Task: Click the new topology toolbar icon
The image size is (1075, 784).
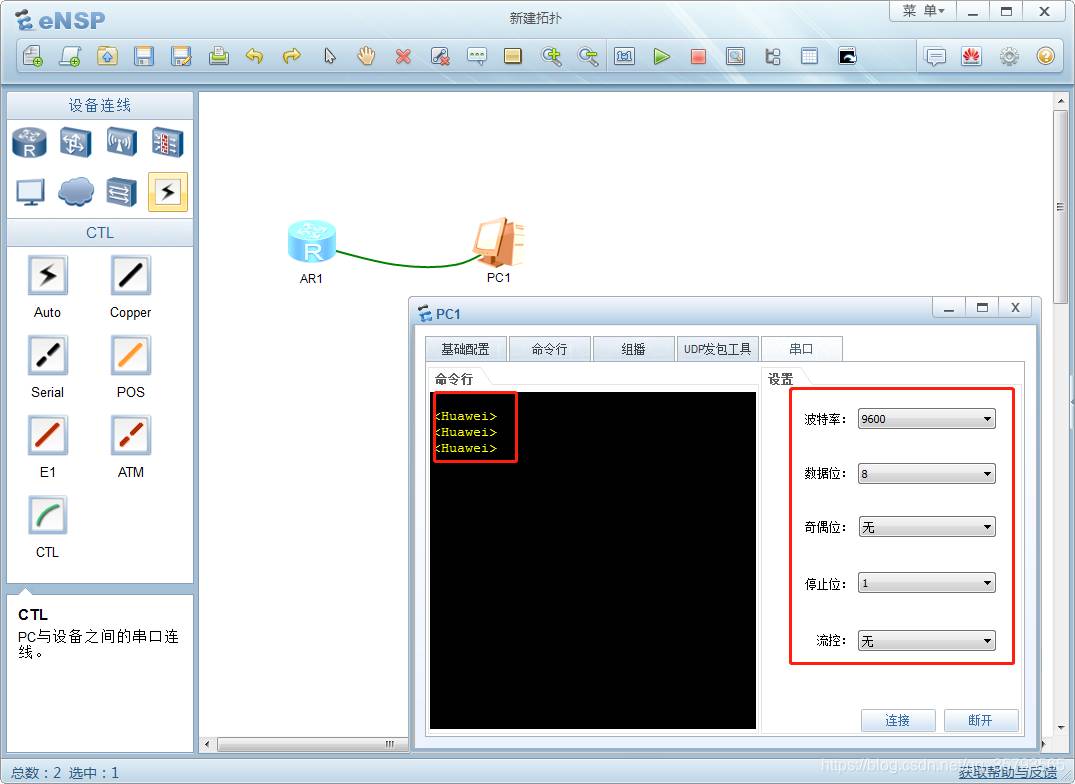Action: click(33, 56)
